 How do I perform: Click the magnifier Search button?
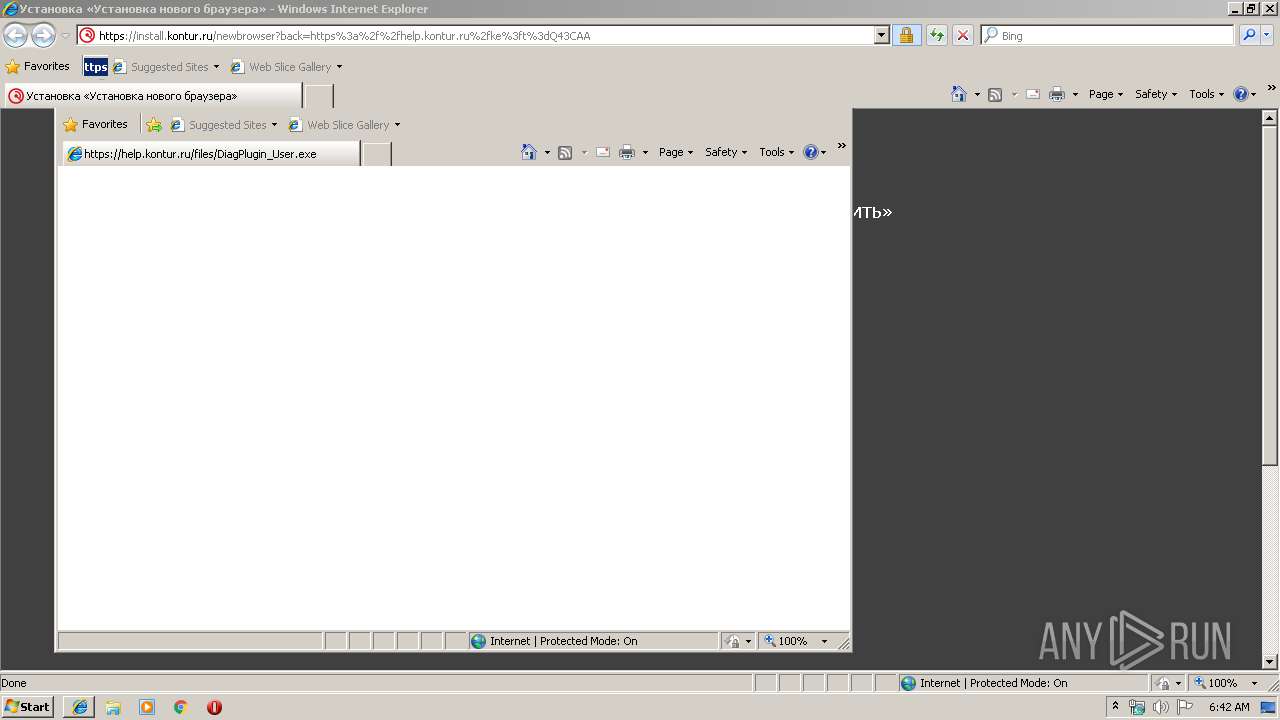coord(1249,35)
